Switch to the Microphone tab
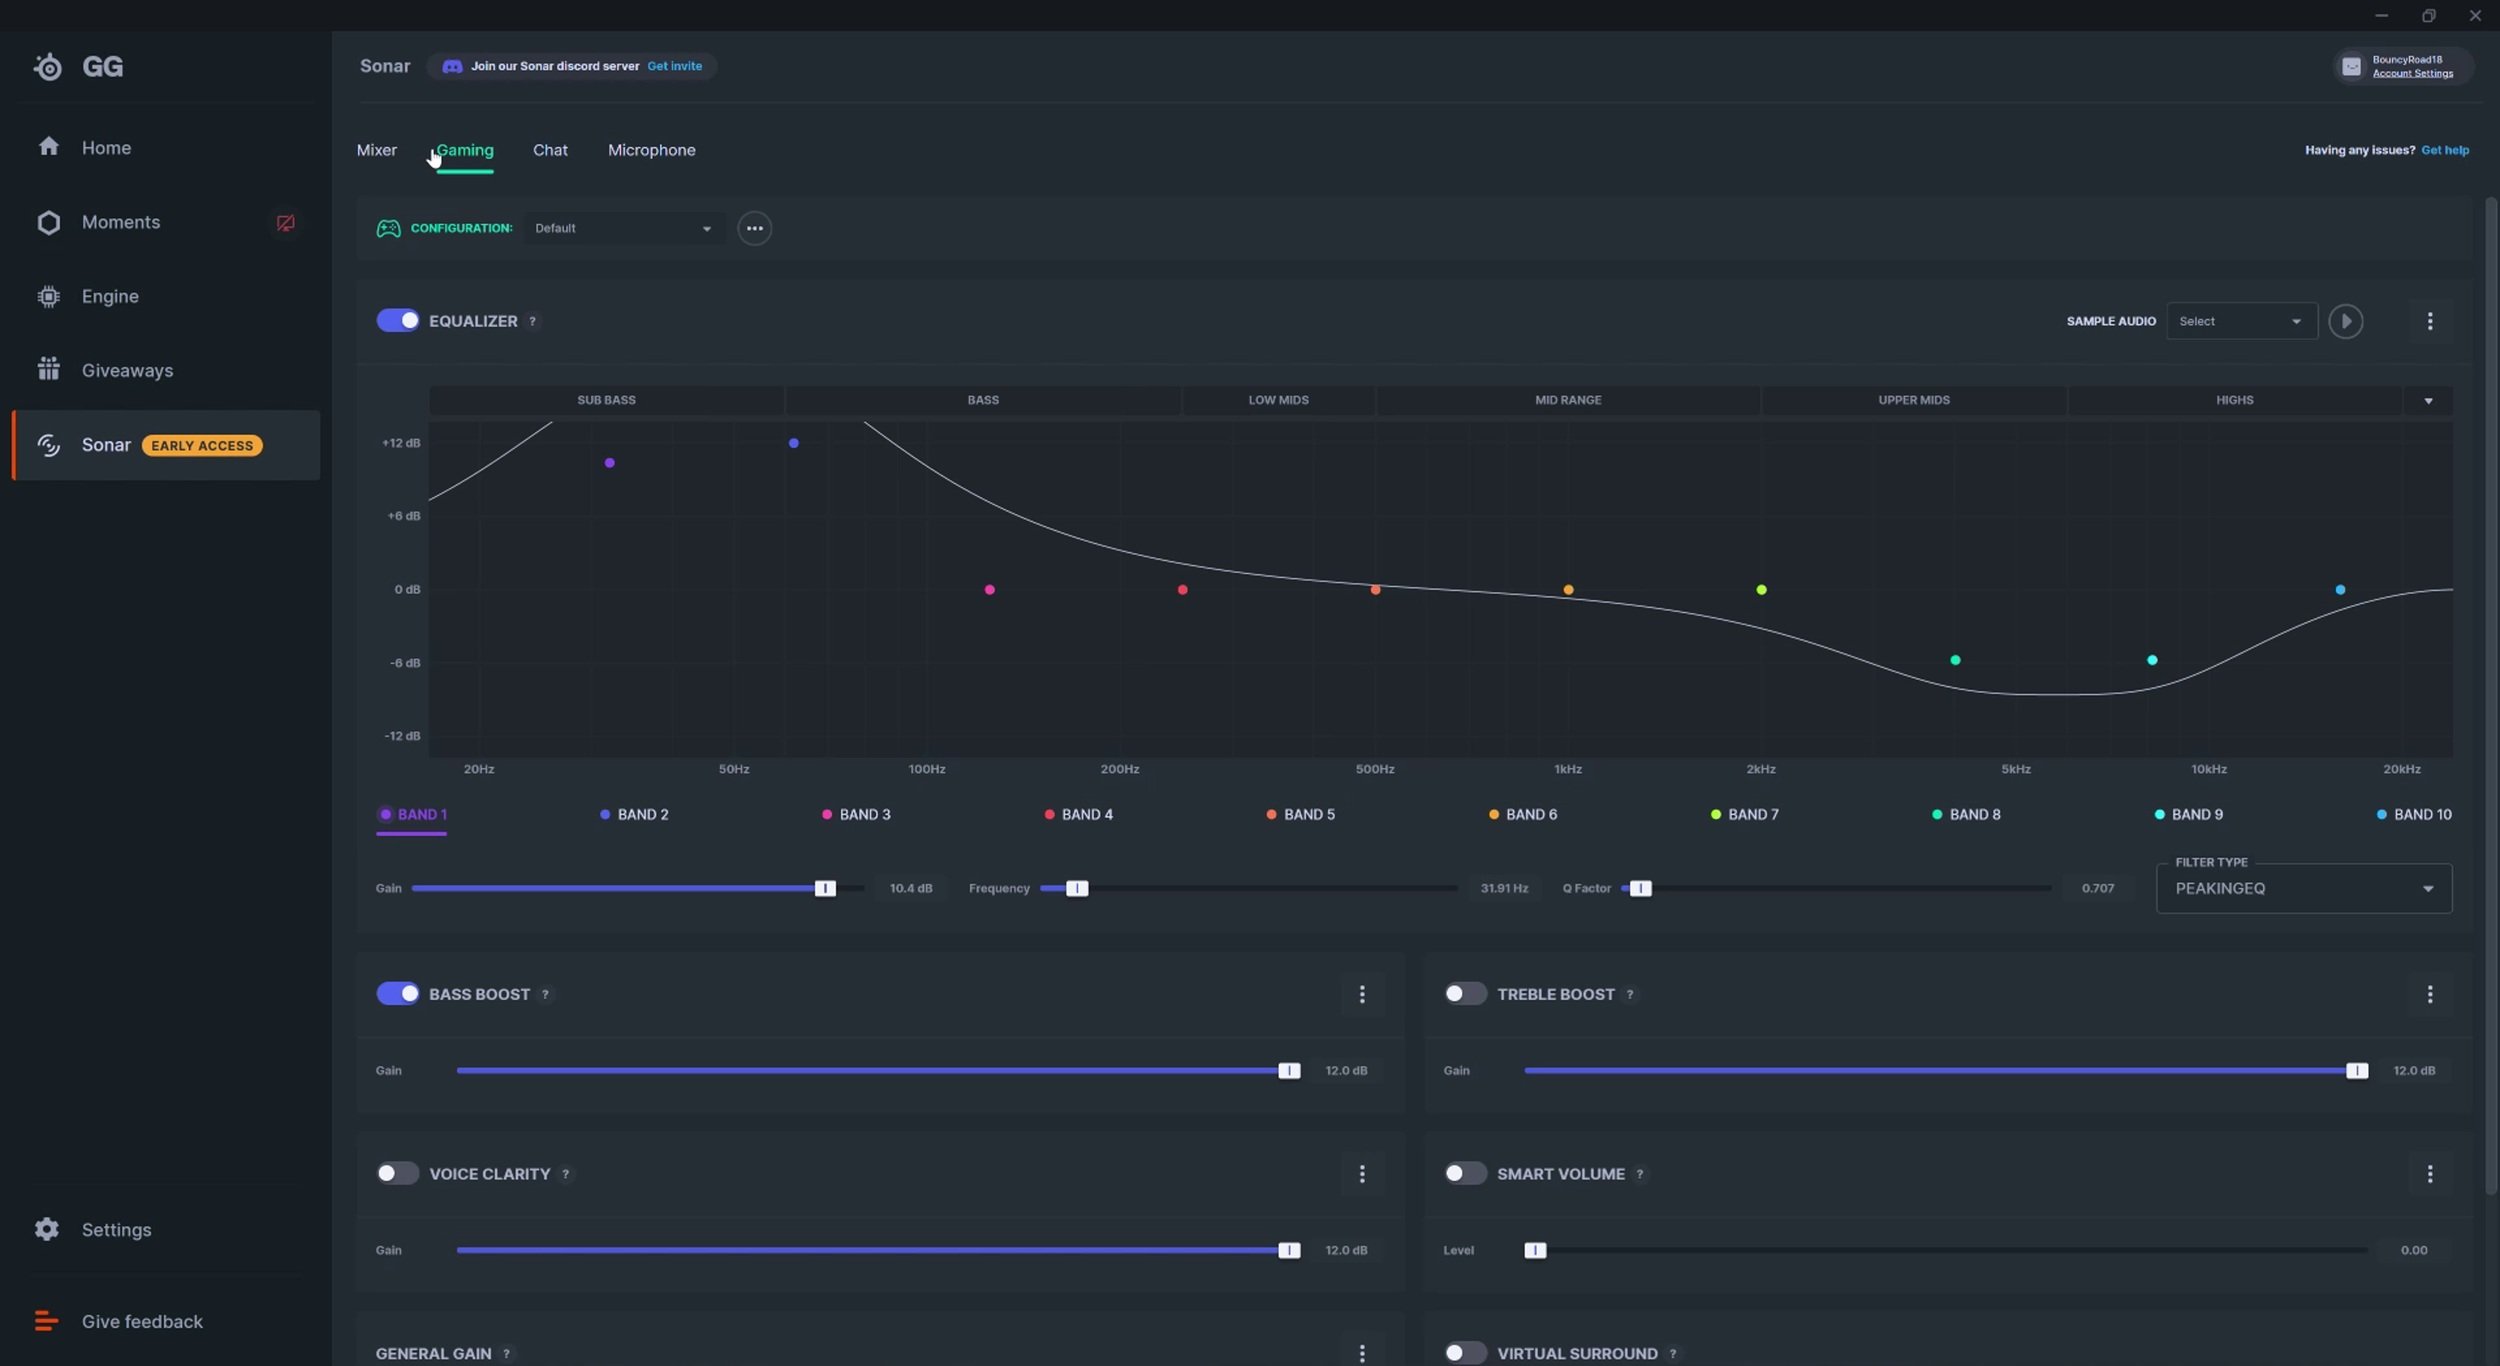This screenshot has width=2500, height=1366. pyautogui.click(x=652, y=150)
